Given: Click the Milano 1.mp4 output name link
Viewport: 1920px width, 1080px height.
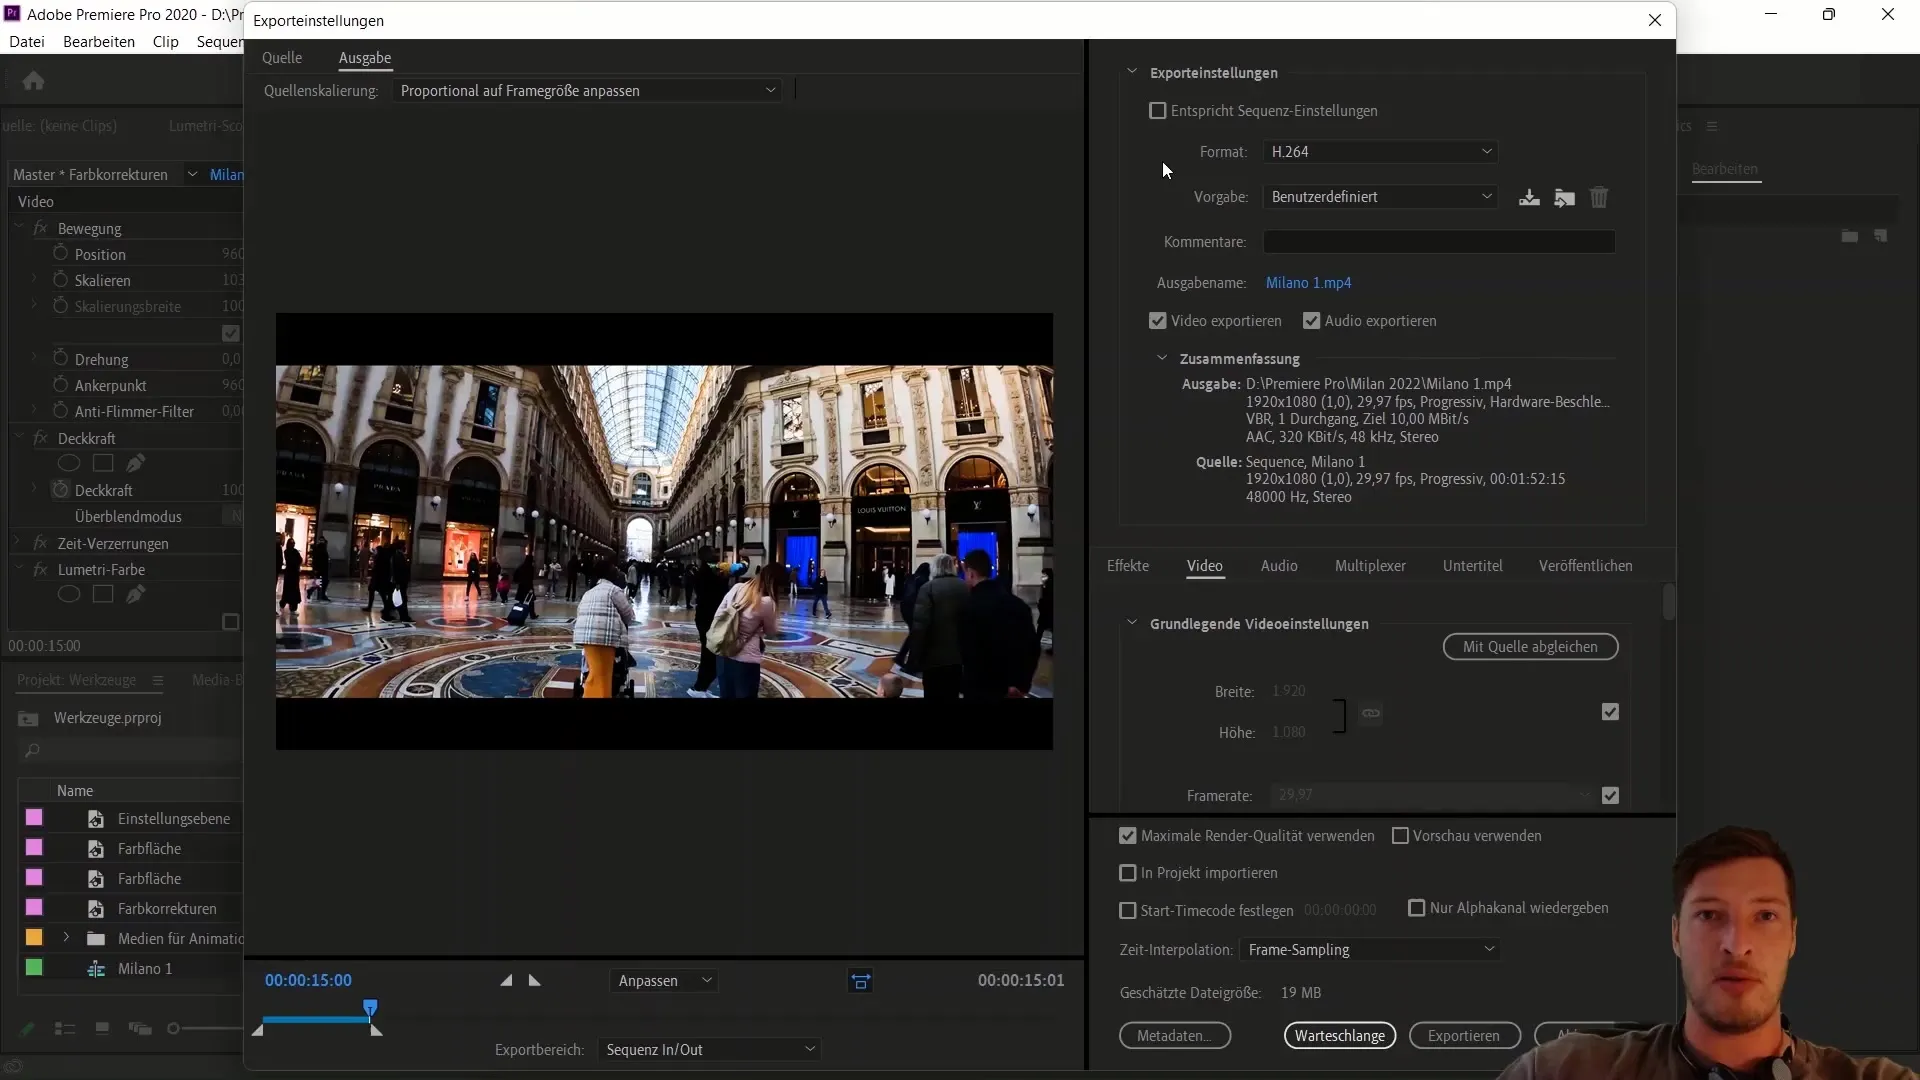Looking at the screenshot, I should pyautogui.click(x=1308, y=283).
